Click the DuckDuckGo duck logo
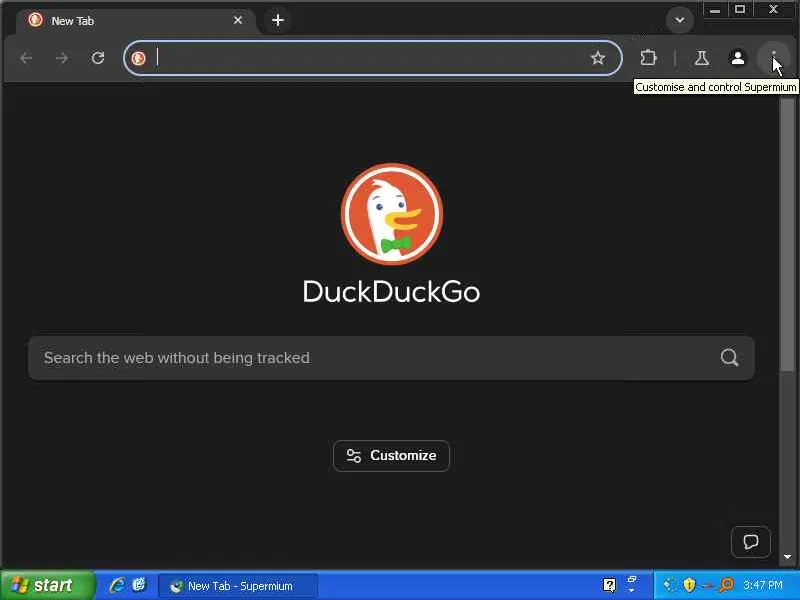 point(392,214)
